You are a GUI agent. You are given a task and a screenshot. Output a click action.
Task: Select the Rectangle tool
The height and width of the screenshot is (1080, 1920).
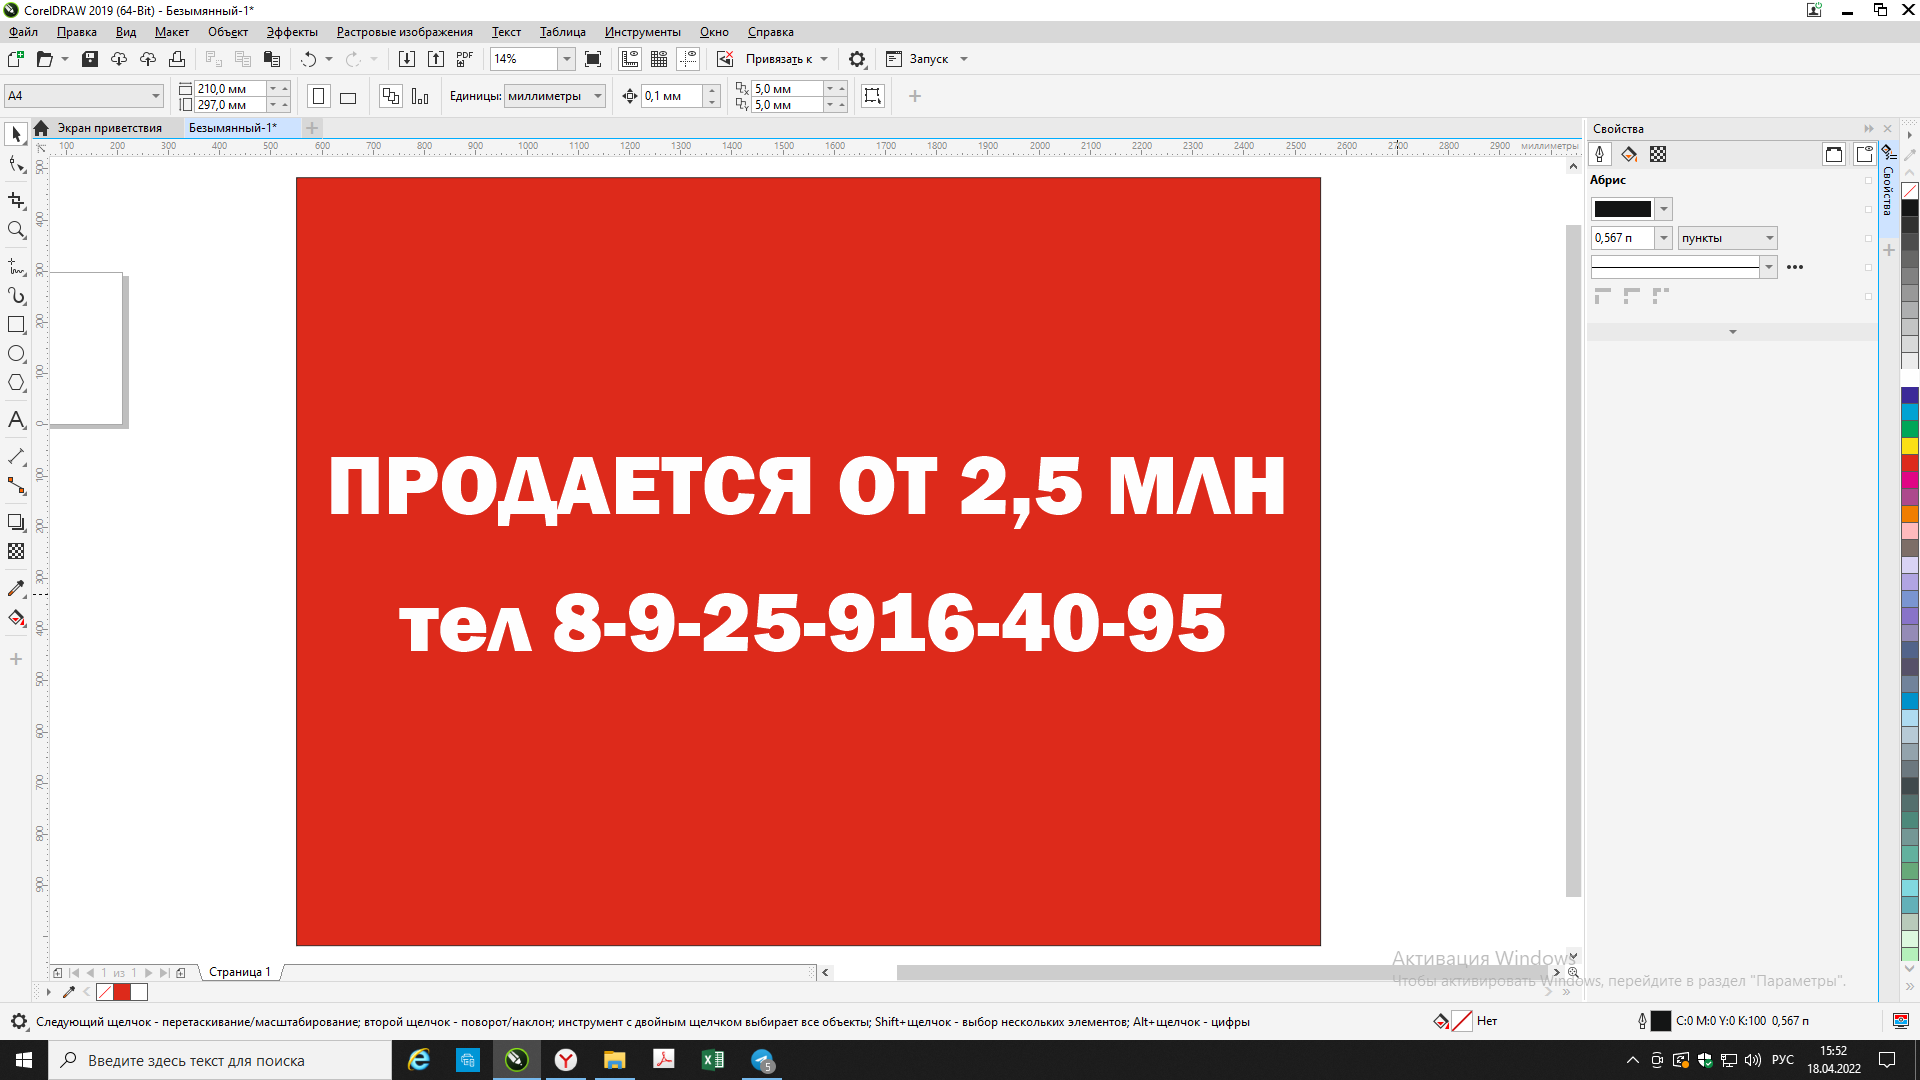tap(16, 325)
